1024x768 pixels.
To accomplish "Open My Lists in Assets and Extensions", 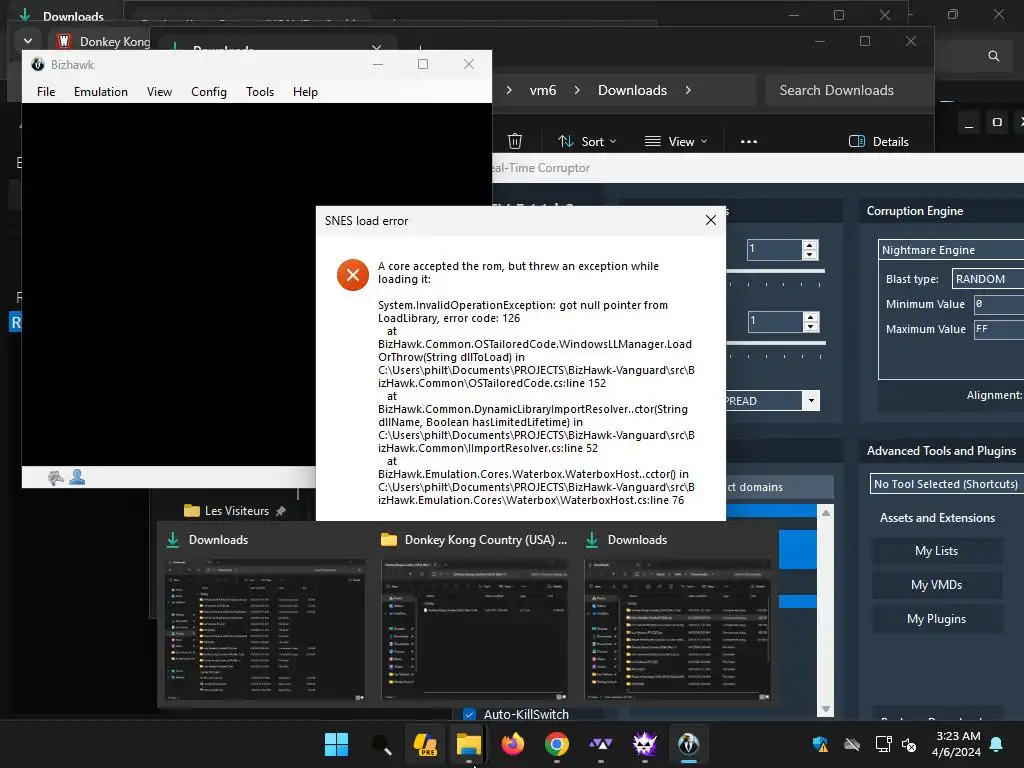I will 936,551.
